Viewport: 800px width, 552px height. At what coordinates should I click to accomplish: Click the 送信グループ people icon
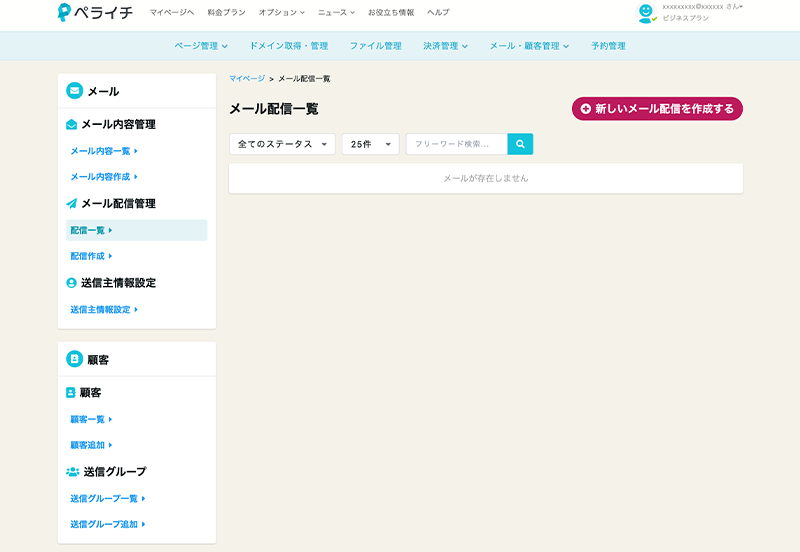click(x=72, y=471)
